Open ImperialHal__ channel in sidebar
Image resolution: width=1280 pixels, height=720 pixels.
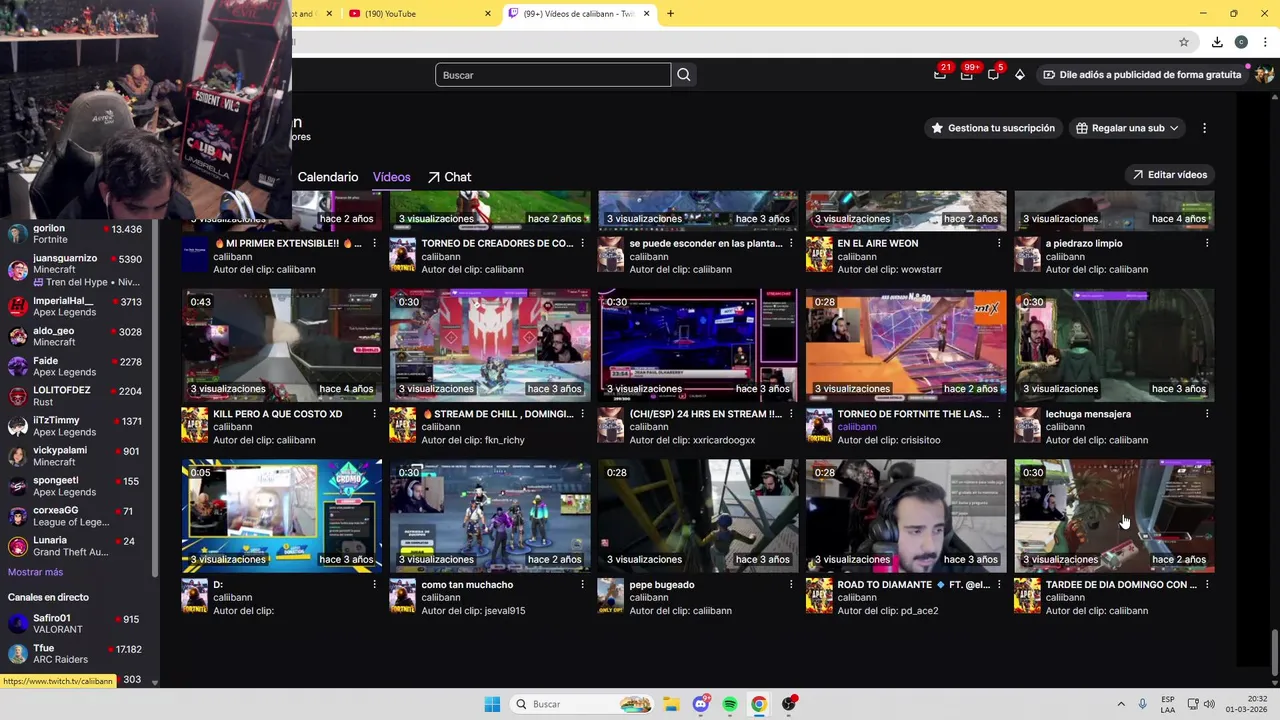point(75,306)
